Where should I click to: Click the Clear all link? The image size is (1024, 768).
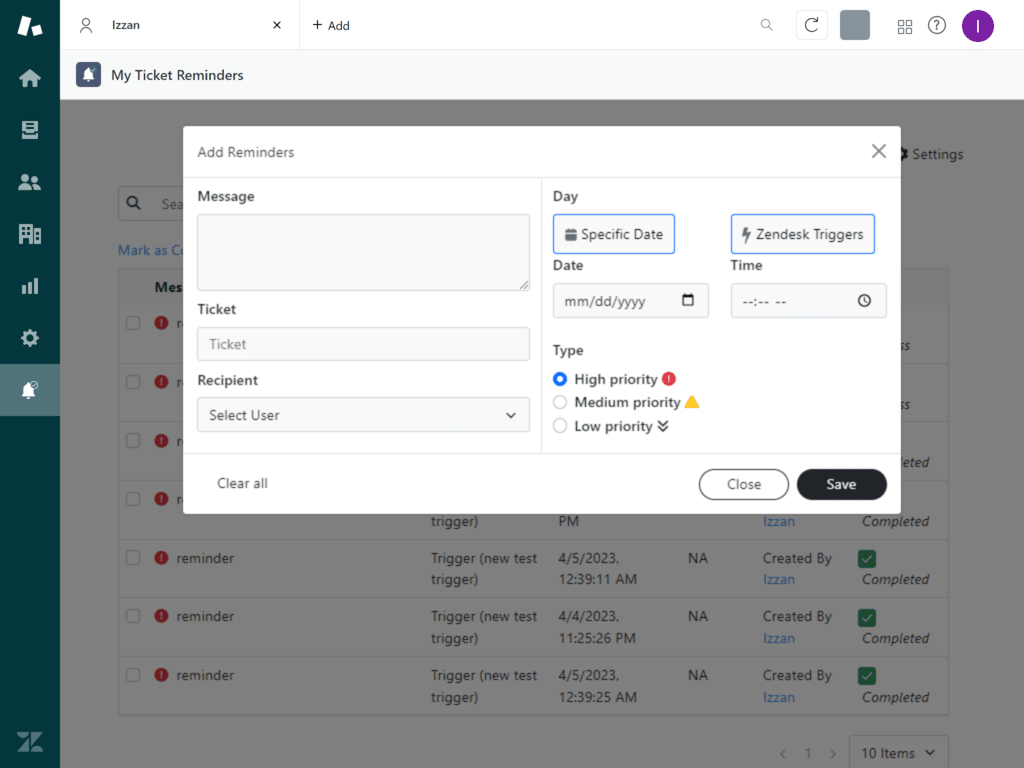242,483
